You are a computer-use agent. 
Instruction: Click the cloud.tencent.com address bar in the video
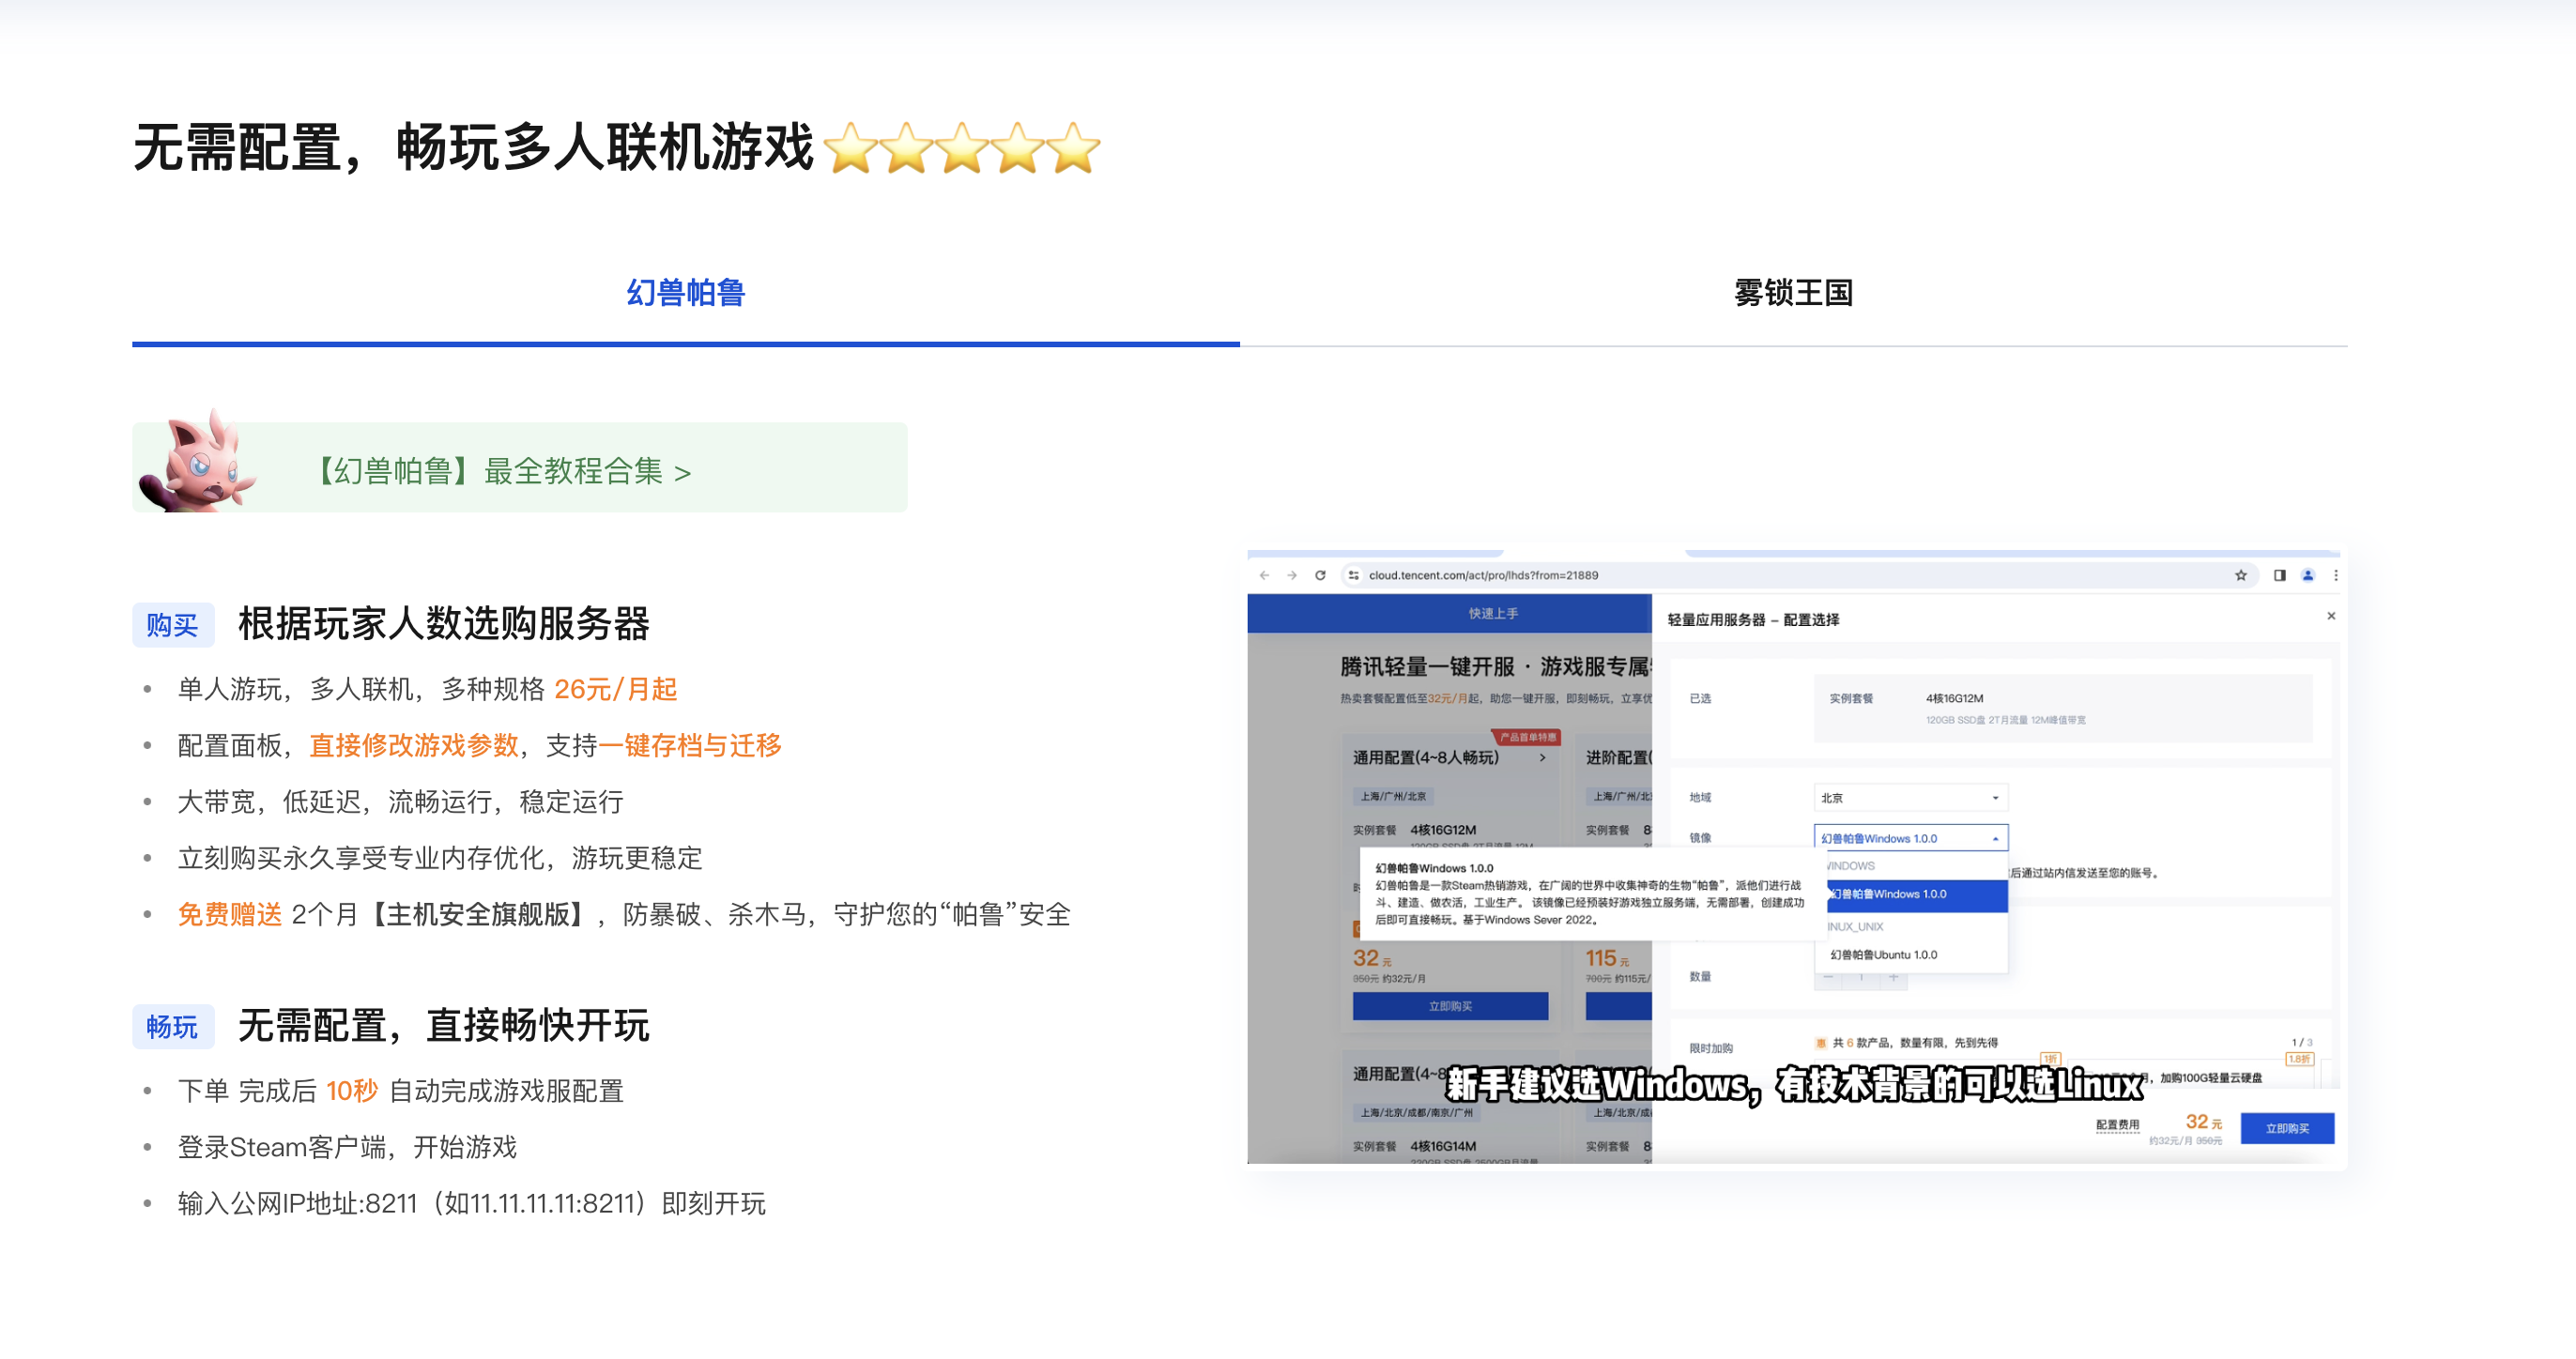pos(1800,575)
